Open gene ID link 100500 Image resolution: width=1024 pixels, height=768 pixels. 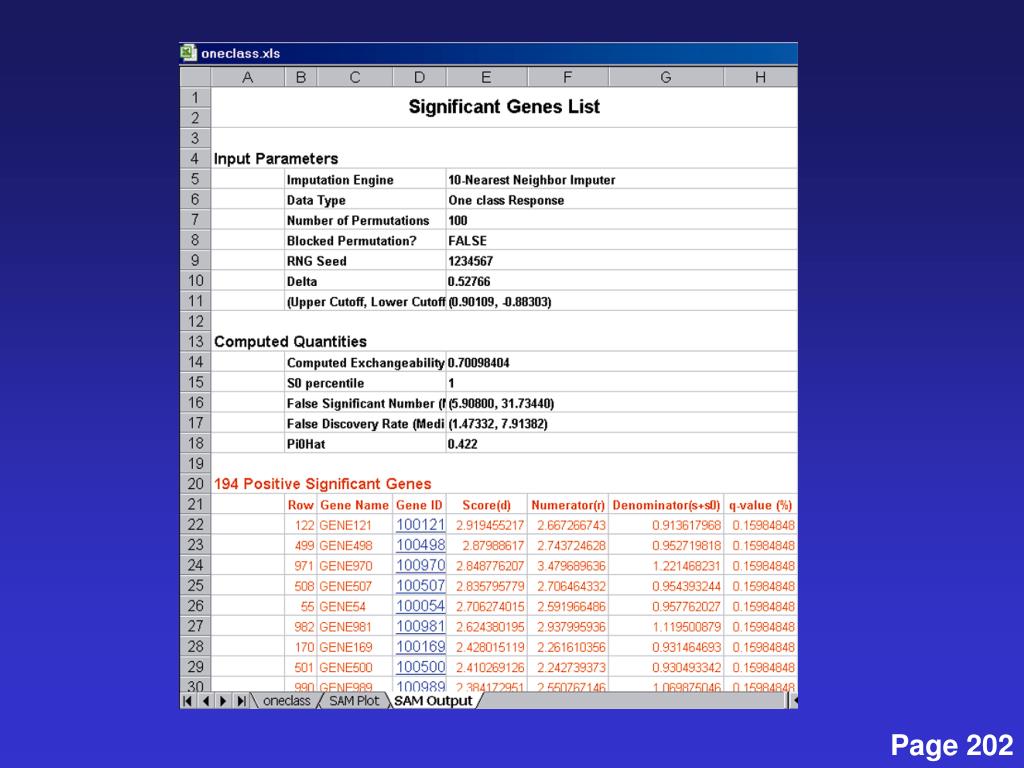(421, 666)
